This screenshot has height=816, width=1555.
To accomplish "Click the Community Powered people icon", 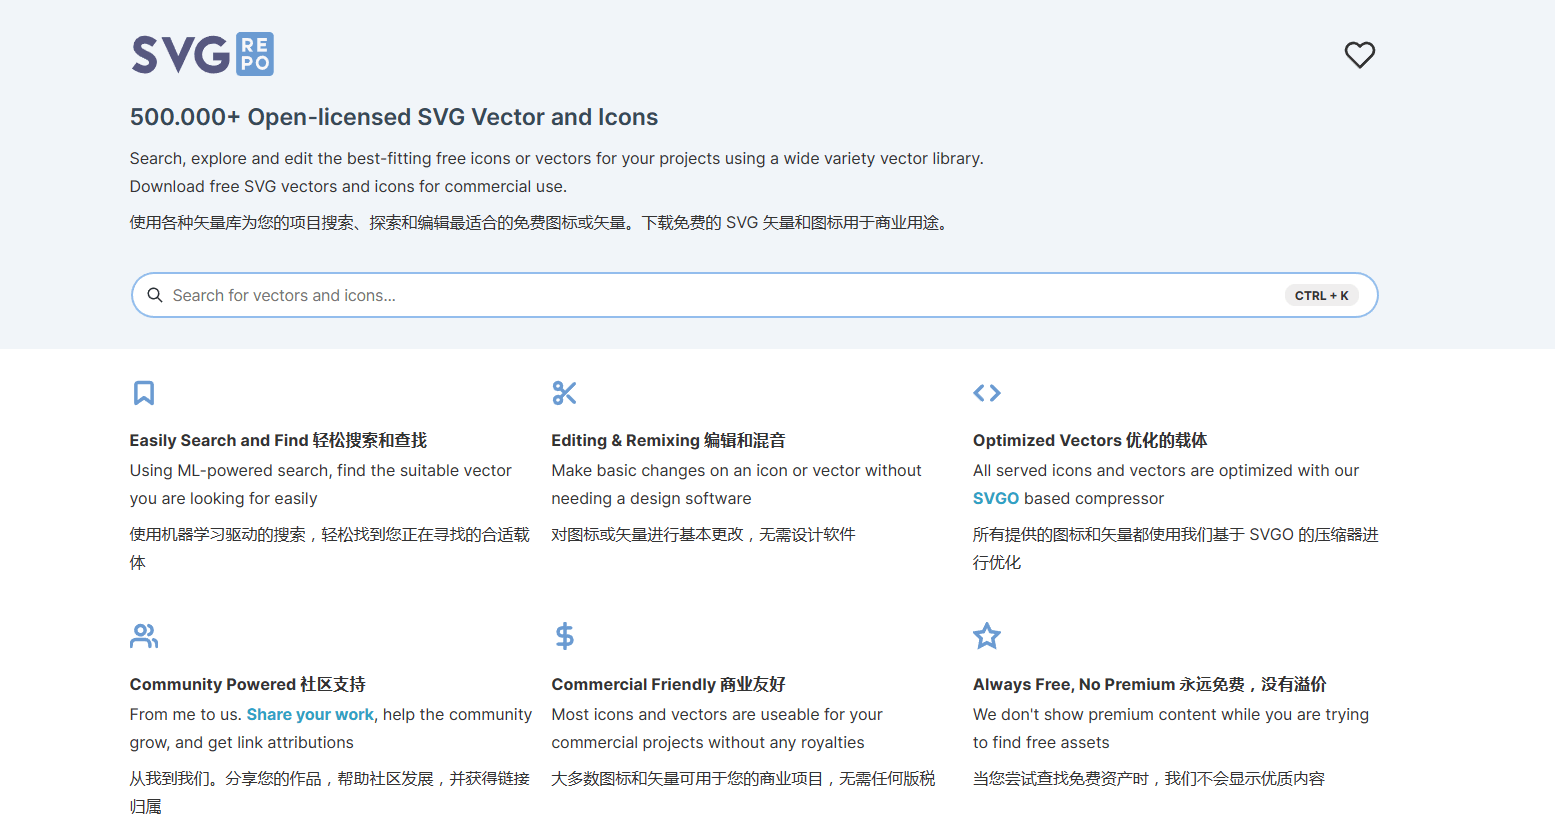I will tap(144, 636).
